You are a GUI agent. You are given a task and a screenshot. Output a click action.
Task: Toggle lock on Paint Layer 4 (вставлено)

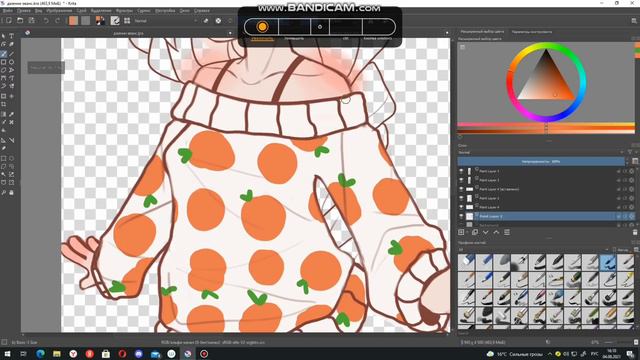coord(619,189)
